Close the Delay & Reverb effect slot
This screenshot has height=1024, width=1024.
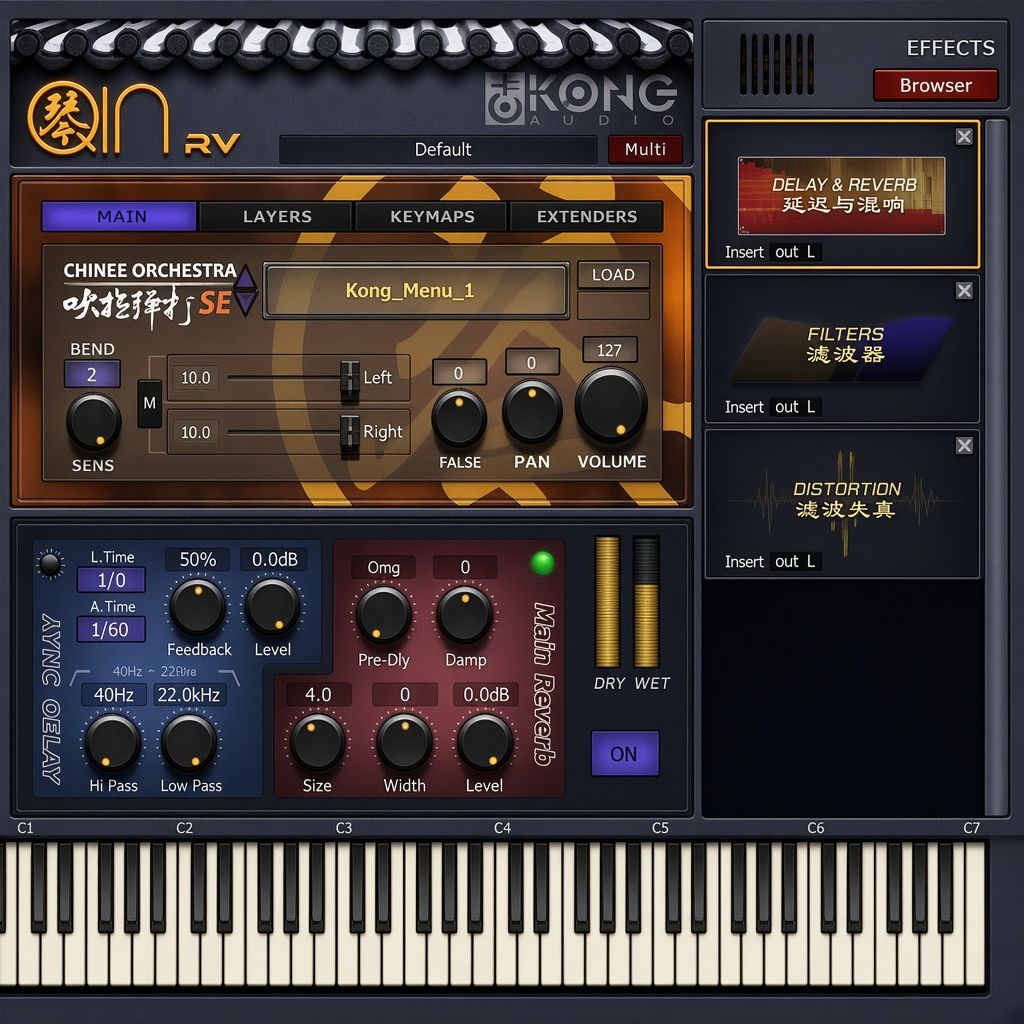tap(964, 136)
